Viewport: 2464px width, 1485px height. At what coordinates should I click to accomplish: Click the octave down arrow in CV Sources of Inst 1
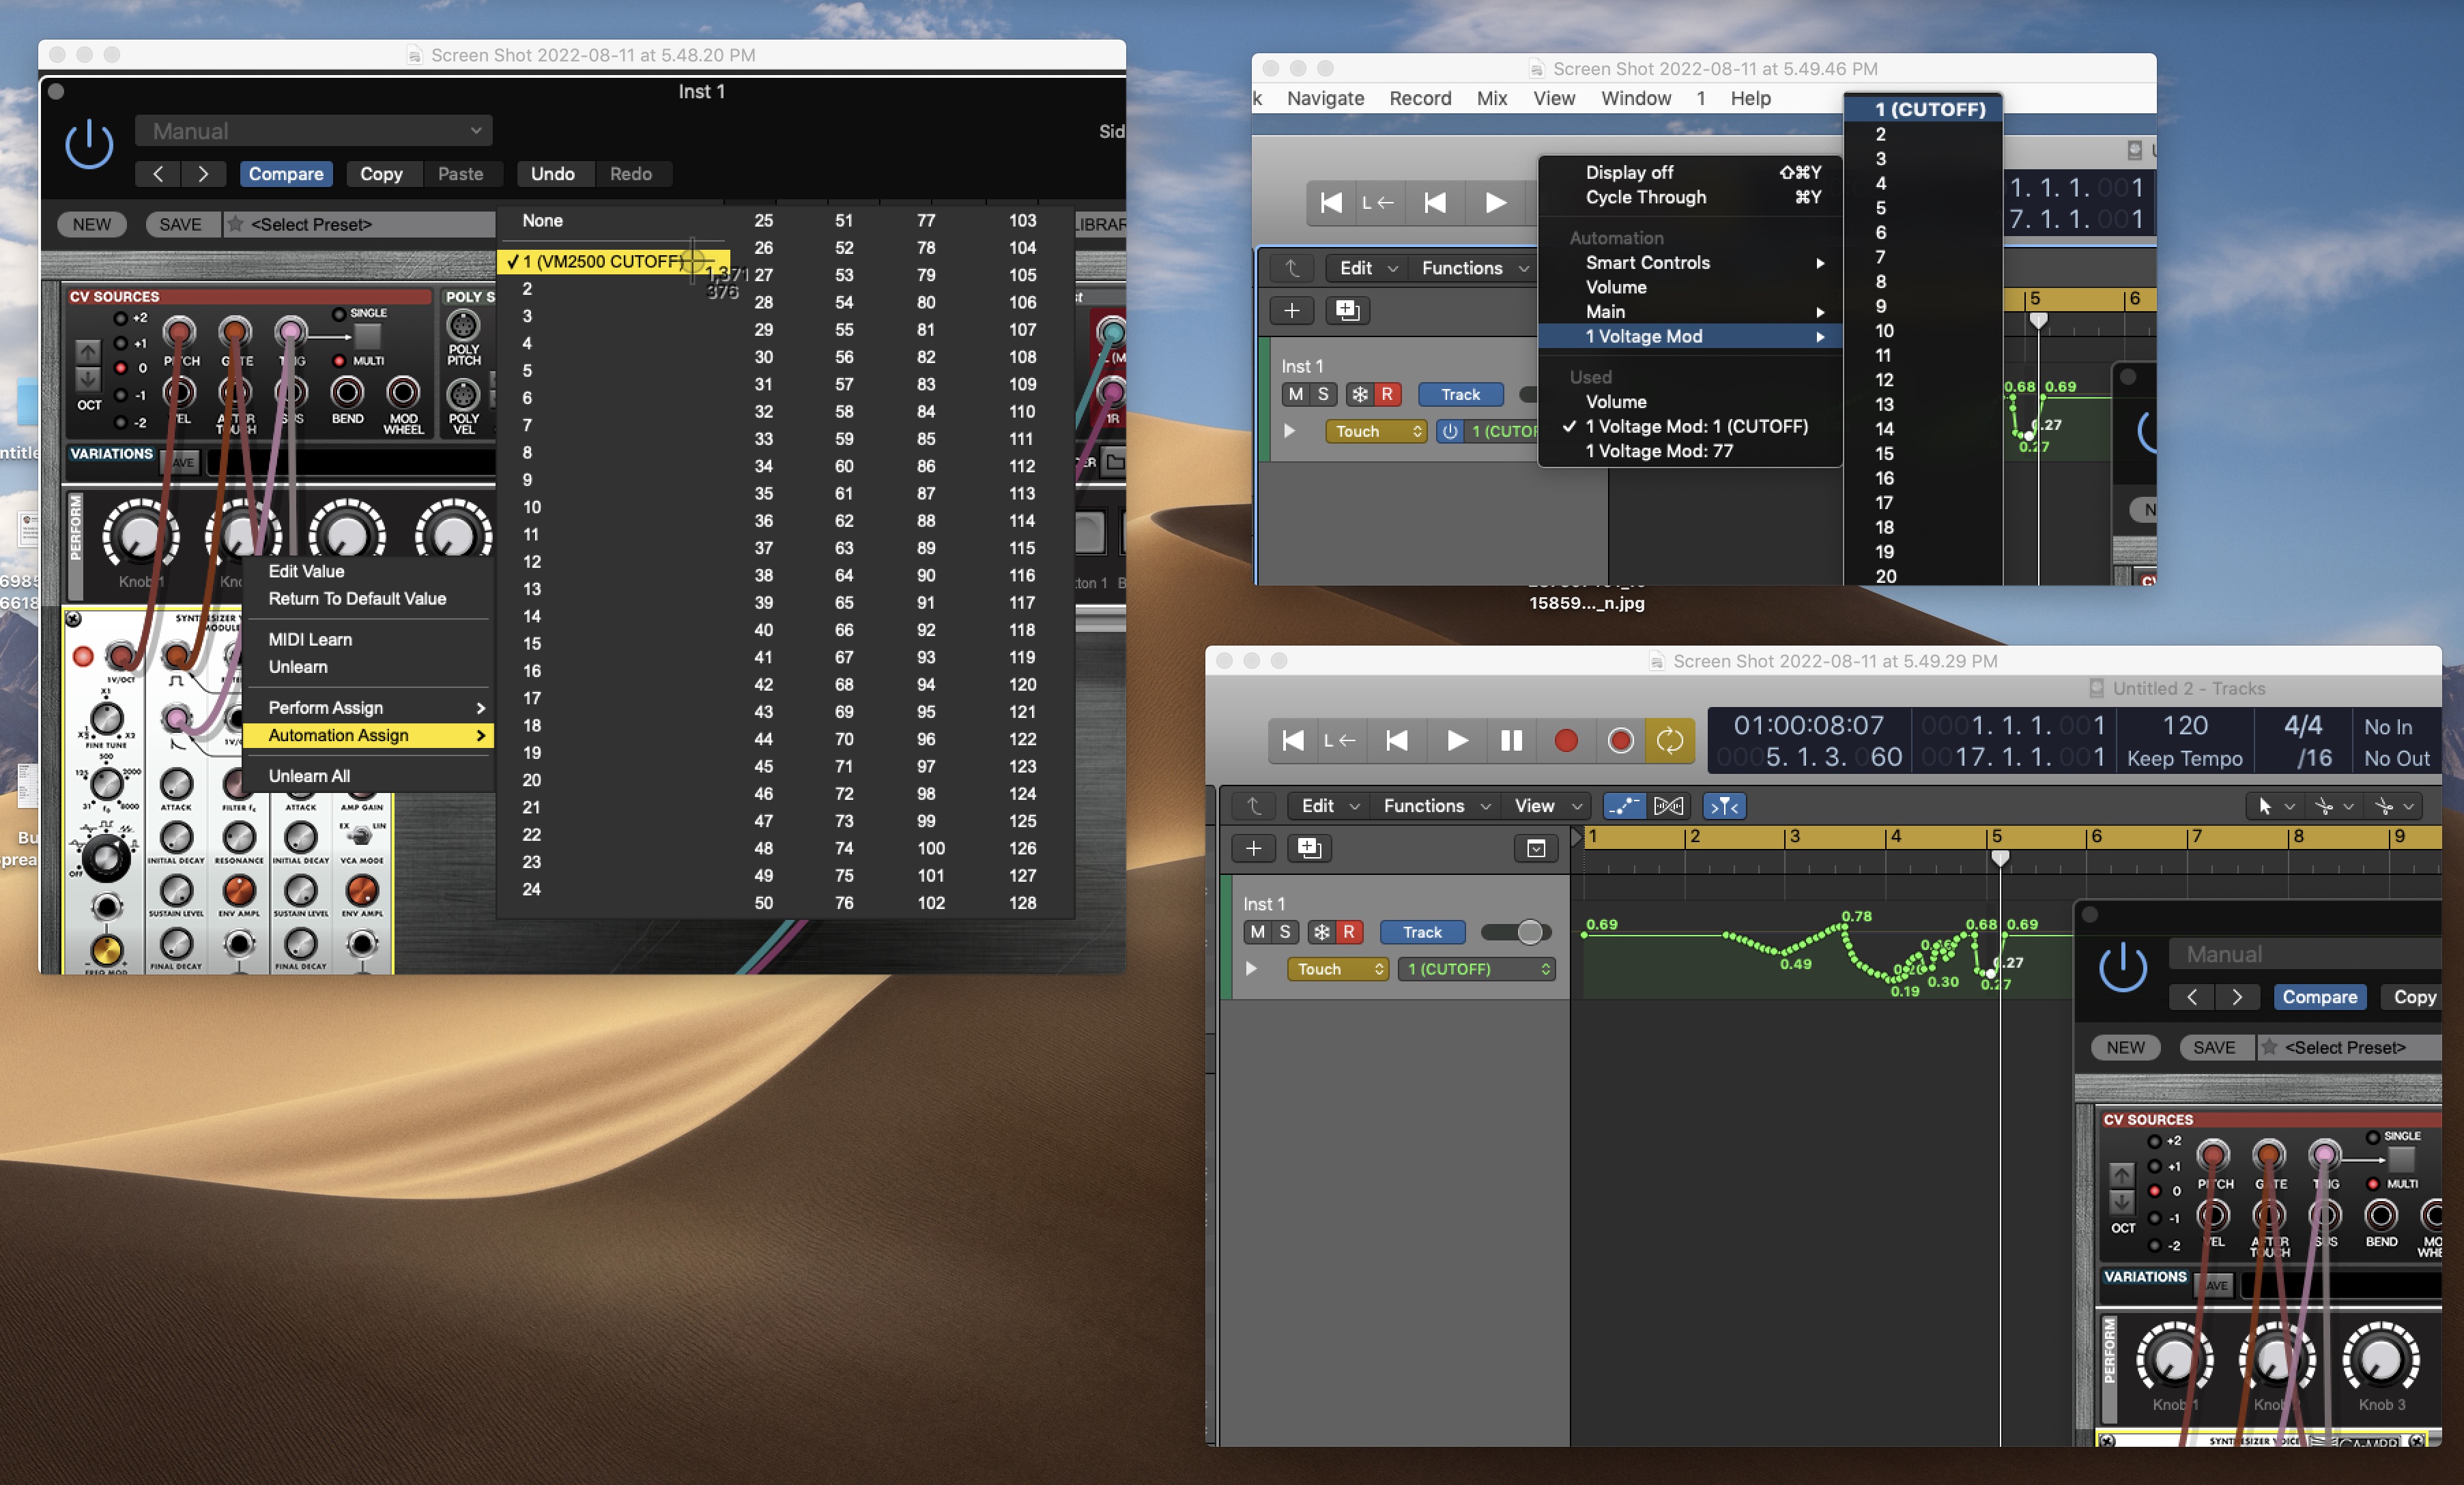(x=88, y=379)
